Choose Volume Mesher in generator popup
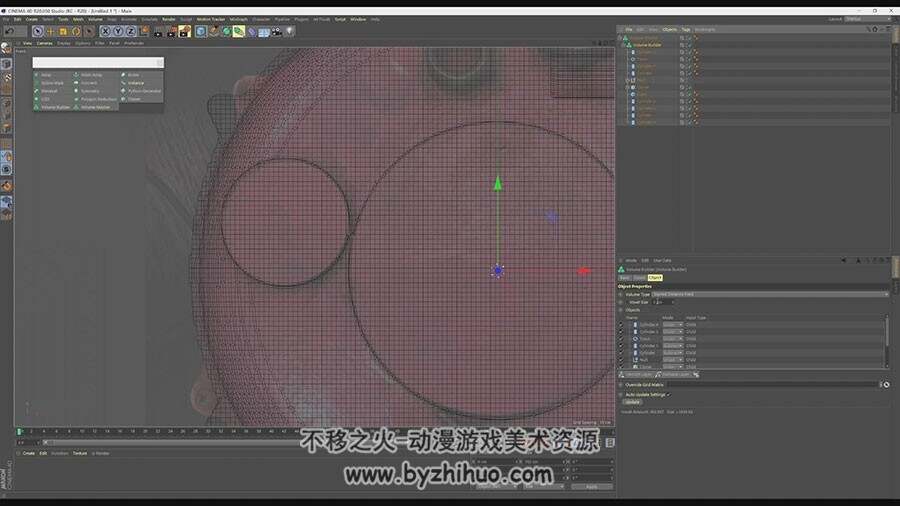The height and width of the screenshot is (506, 900). pos(91,107)
